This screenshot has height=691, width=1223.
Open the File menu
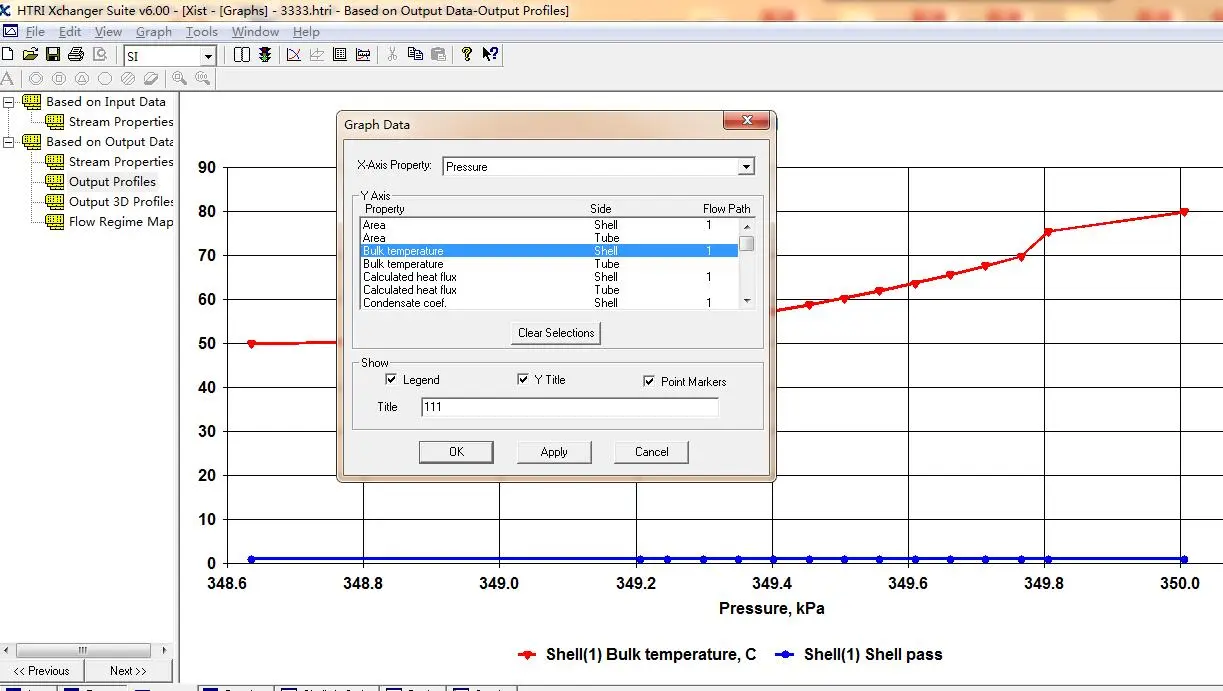tap(35, 32)
